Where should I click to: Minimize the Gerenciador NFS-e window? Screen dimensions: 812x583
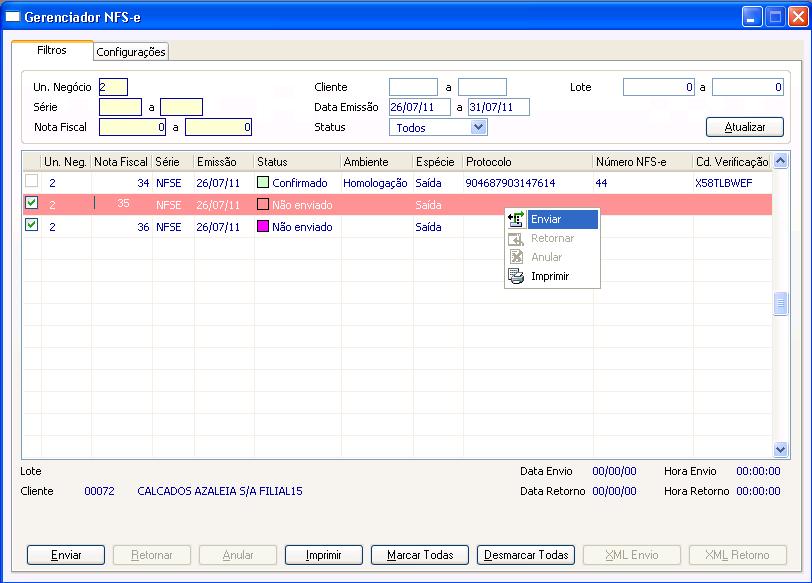coord(751,17)
